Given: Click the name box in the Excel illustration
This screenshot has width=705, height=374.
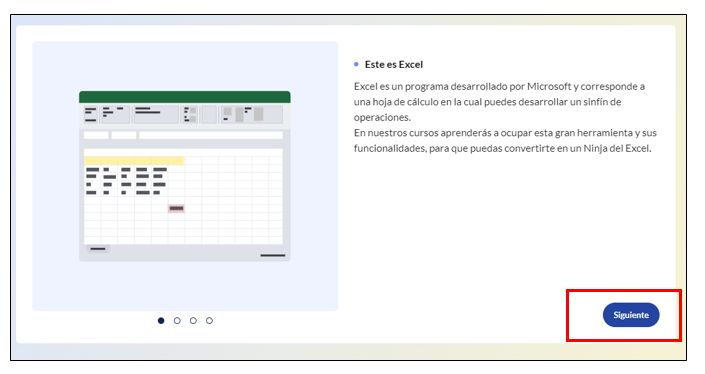Looking at the screenshot, I should (x=96, y=135).
